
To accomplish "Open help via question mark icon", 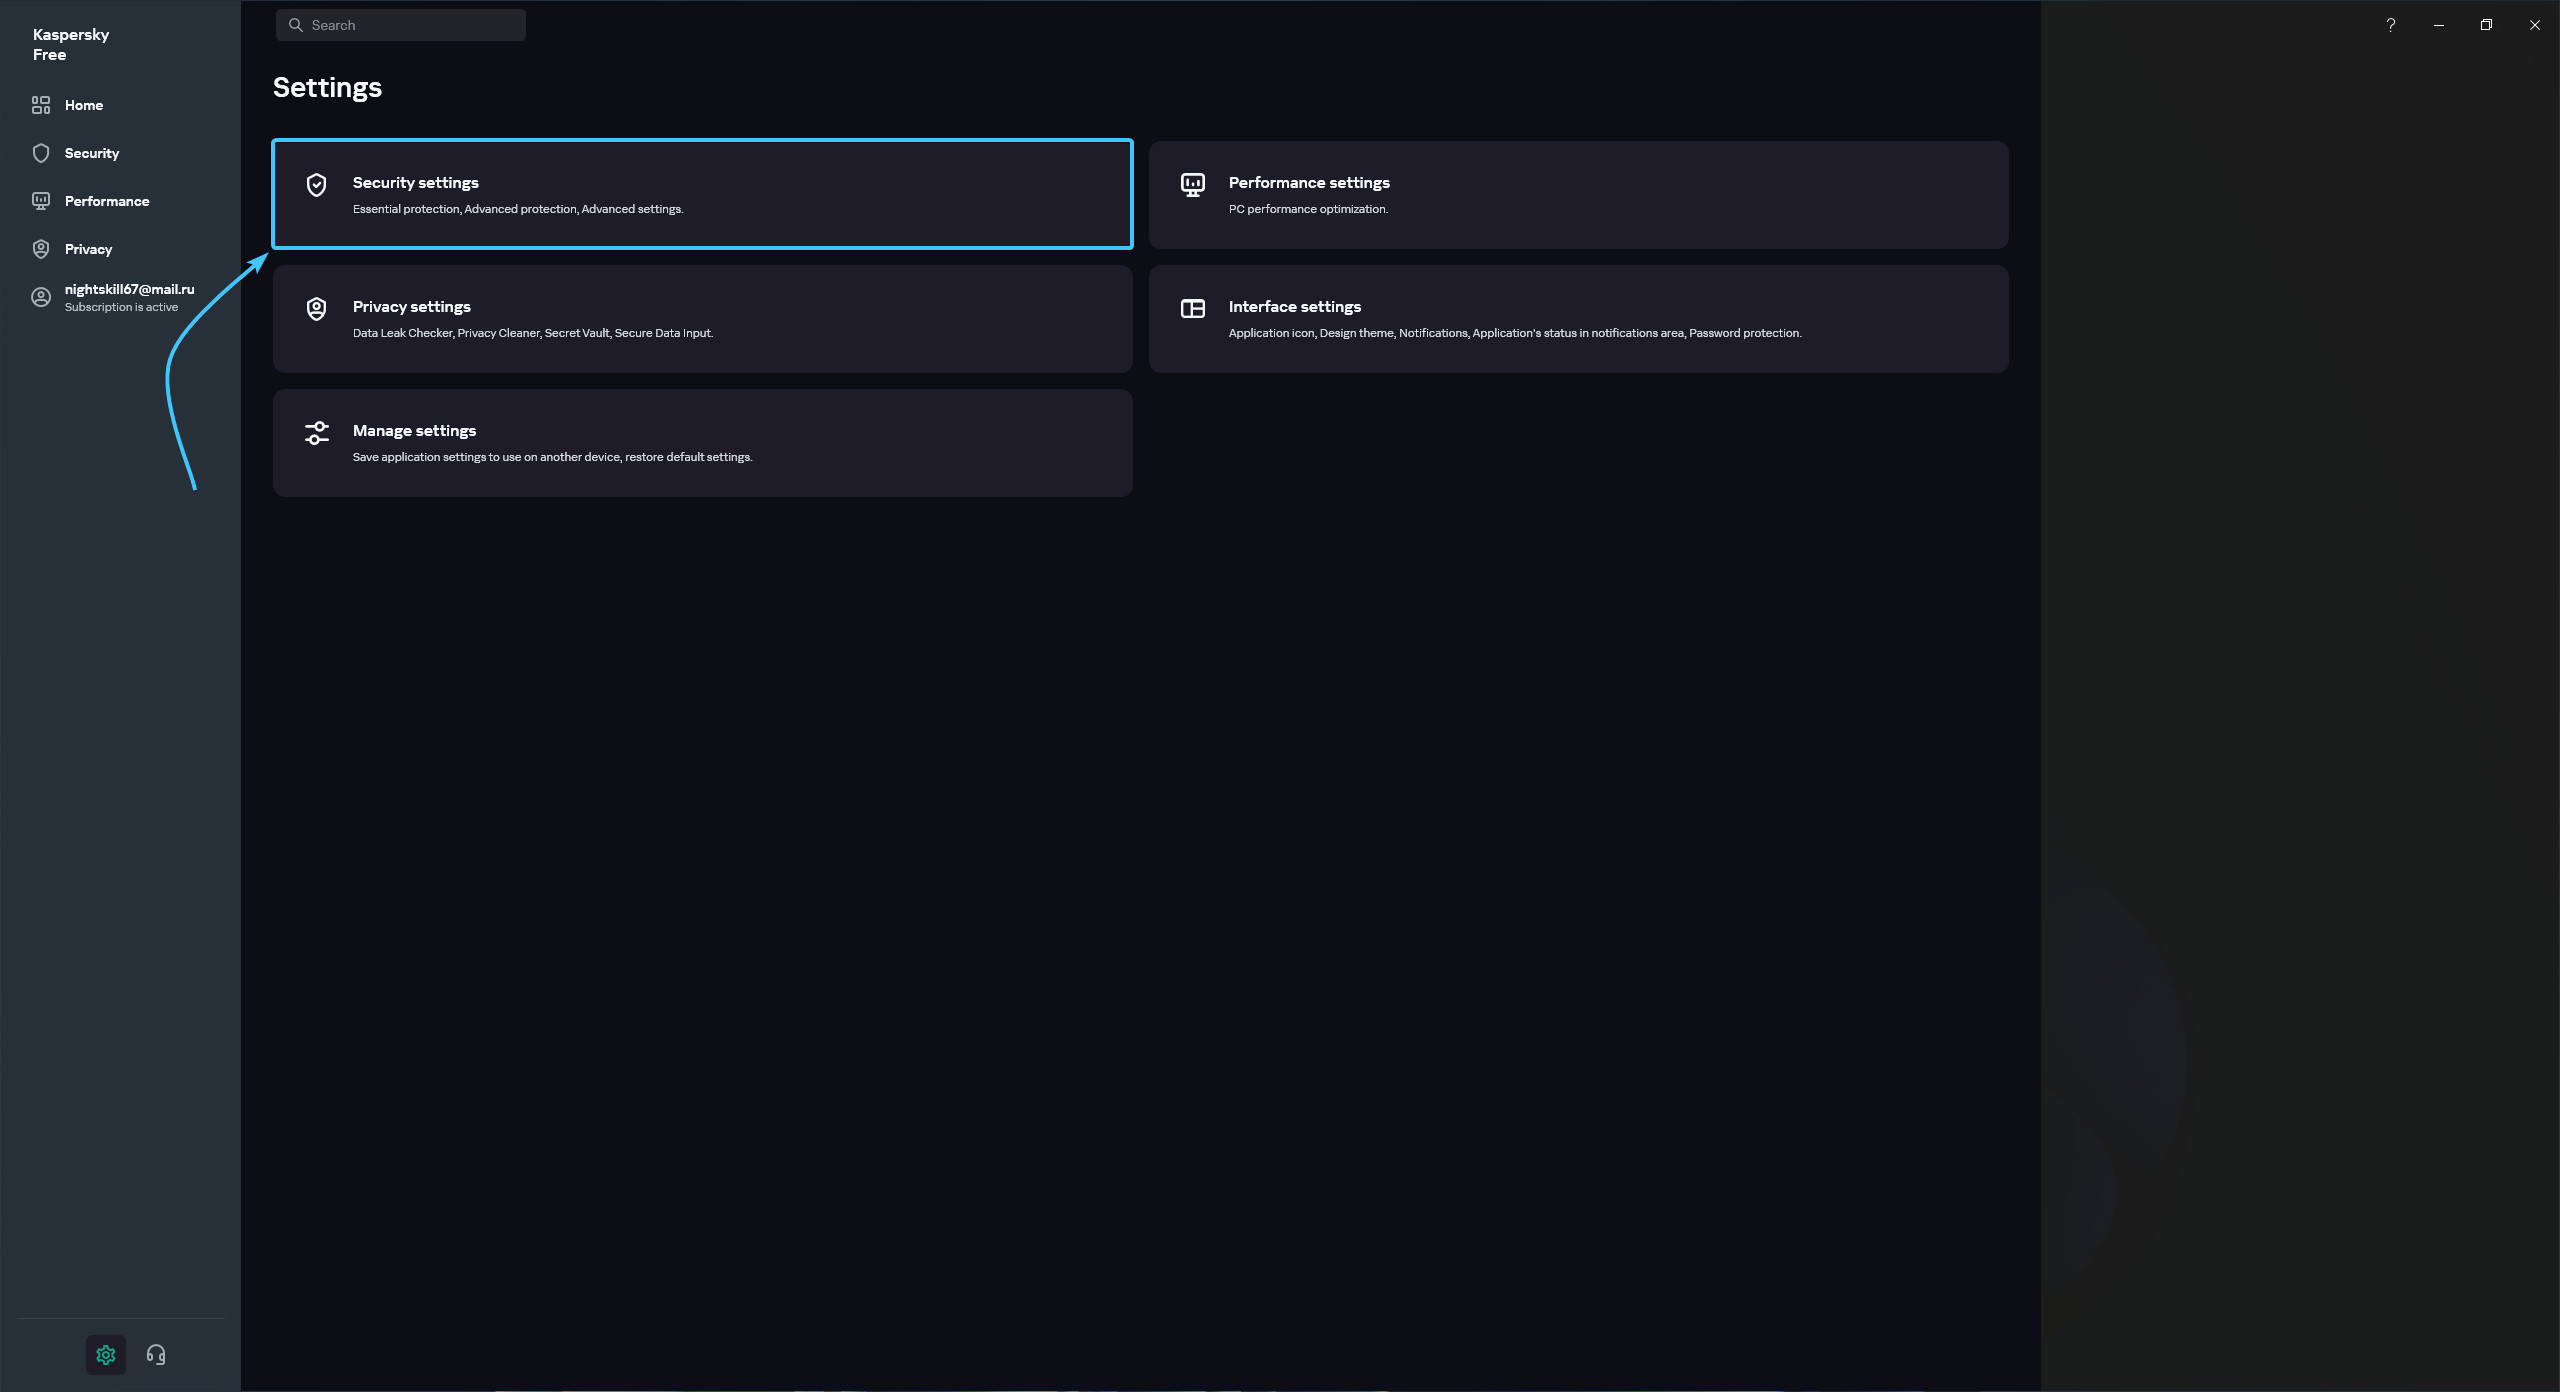I will (x=2390, y=25).
